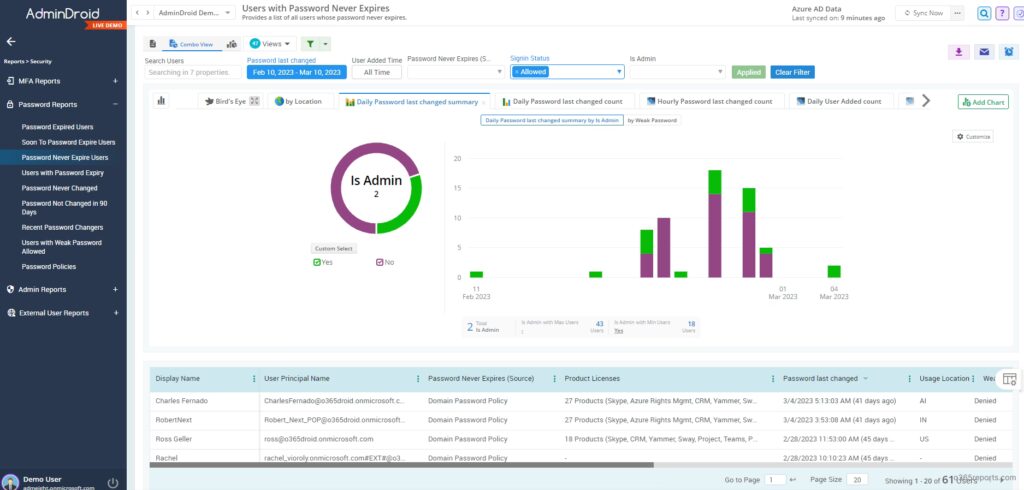Click the Clear Filter button
The width and height of the screenshot is (1024, 490).
tap(793, 72)
